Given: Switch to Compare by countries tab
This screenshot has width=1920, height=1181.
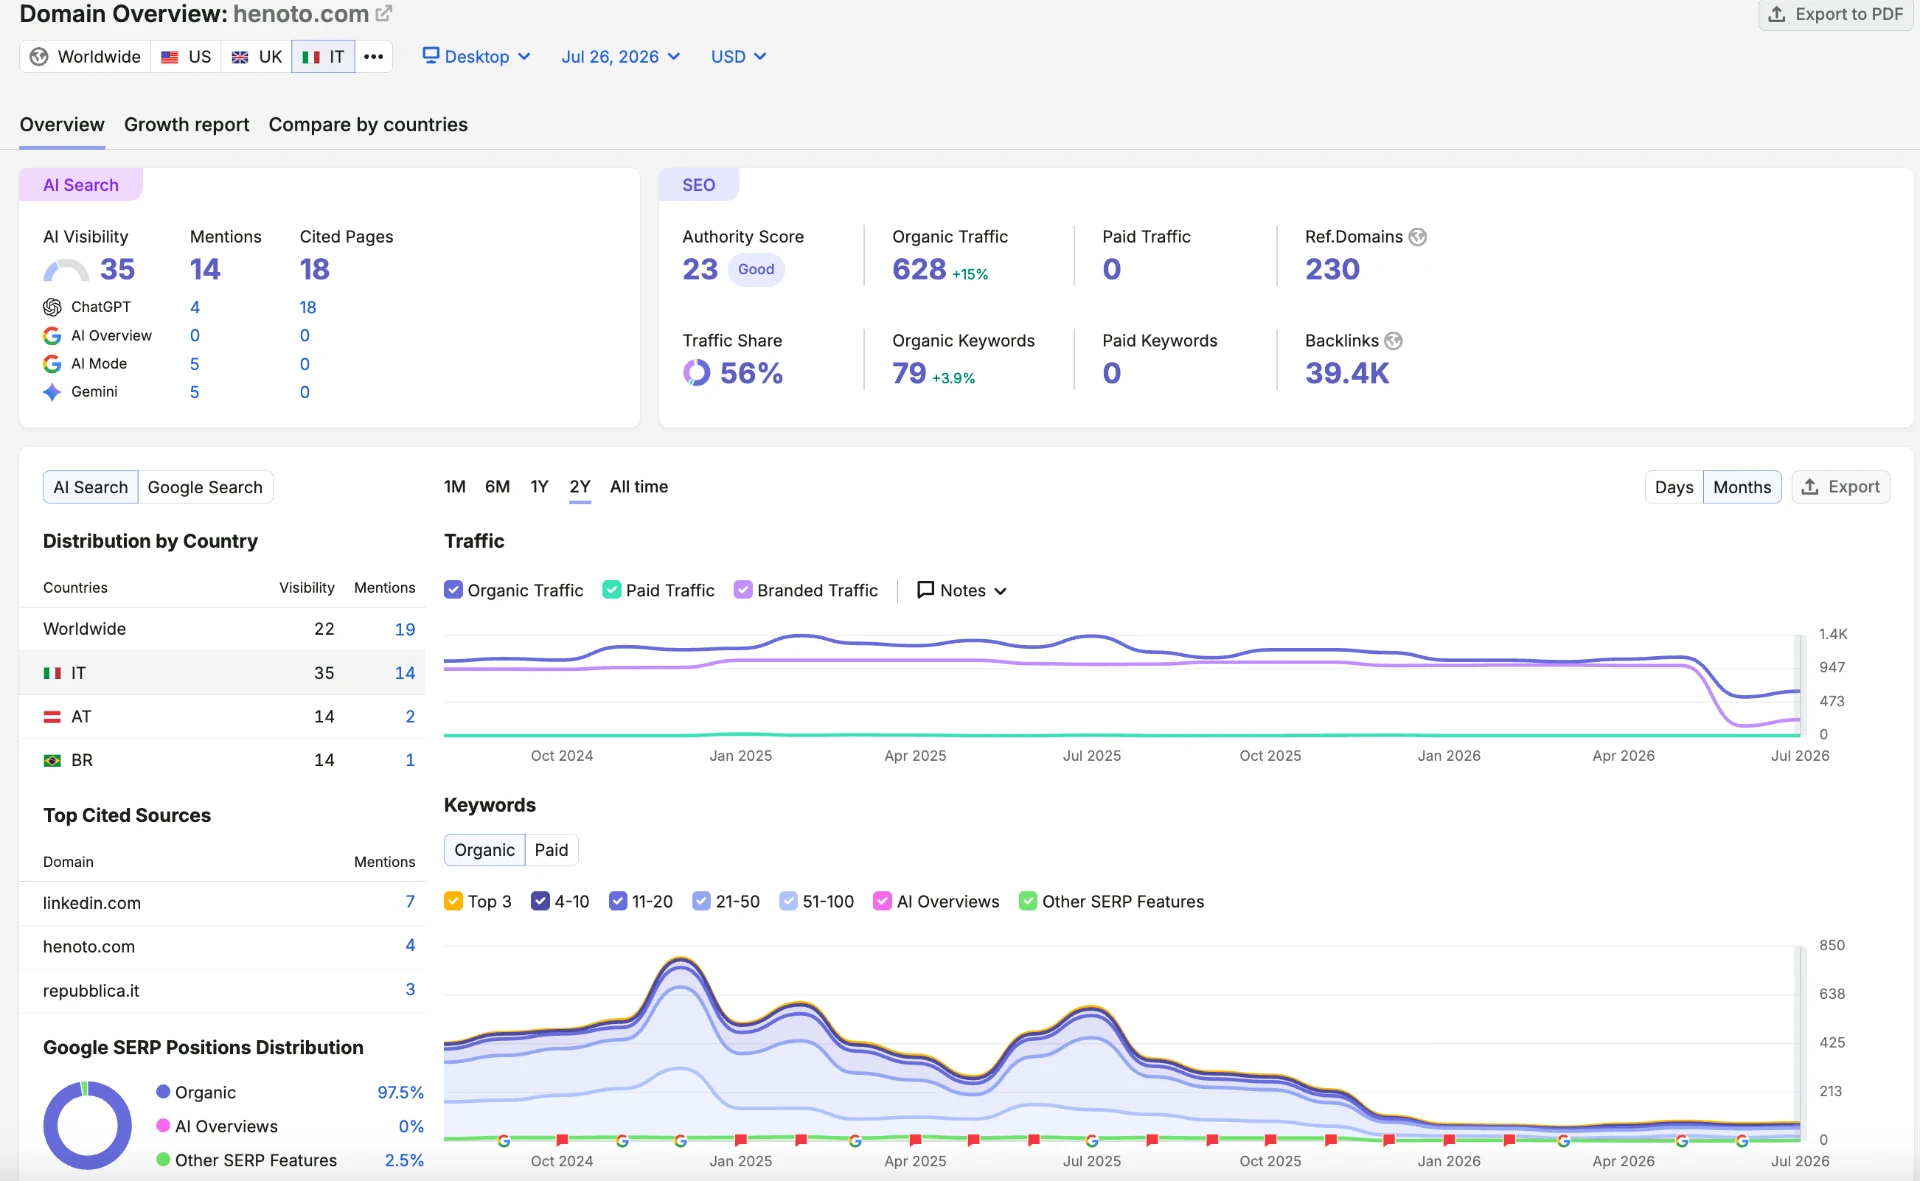Looking at the screenshot, I should (368, 125).
